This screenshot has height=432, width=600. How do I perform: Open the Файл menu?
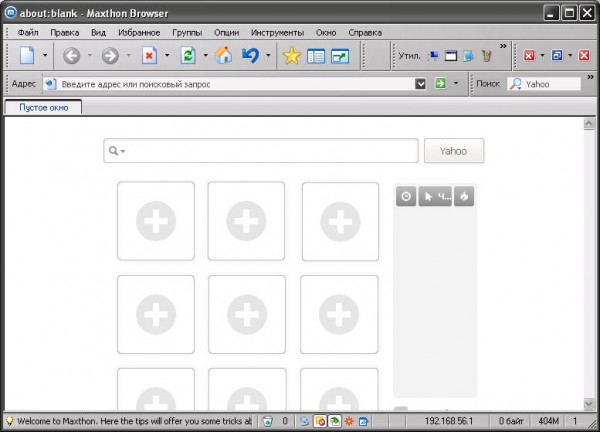point(28,33)
